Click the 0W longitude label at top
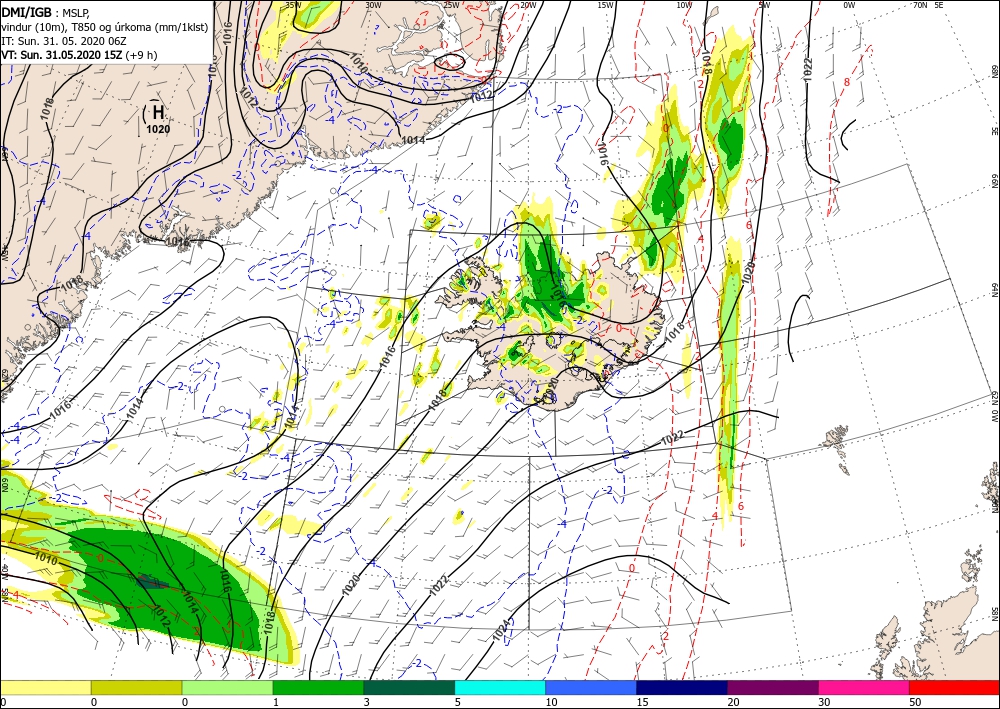This screenshot has height=709, width=1000. click(x=849, y=5)
